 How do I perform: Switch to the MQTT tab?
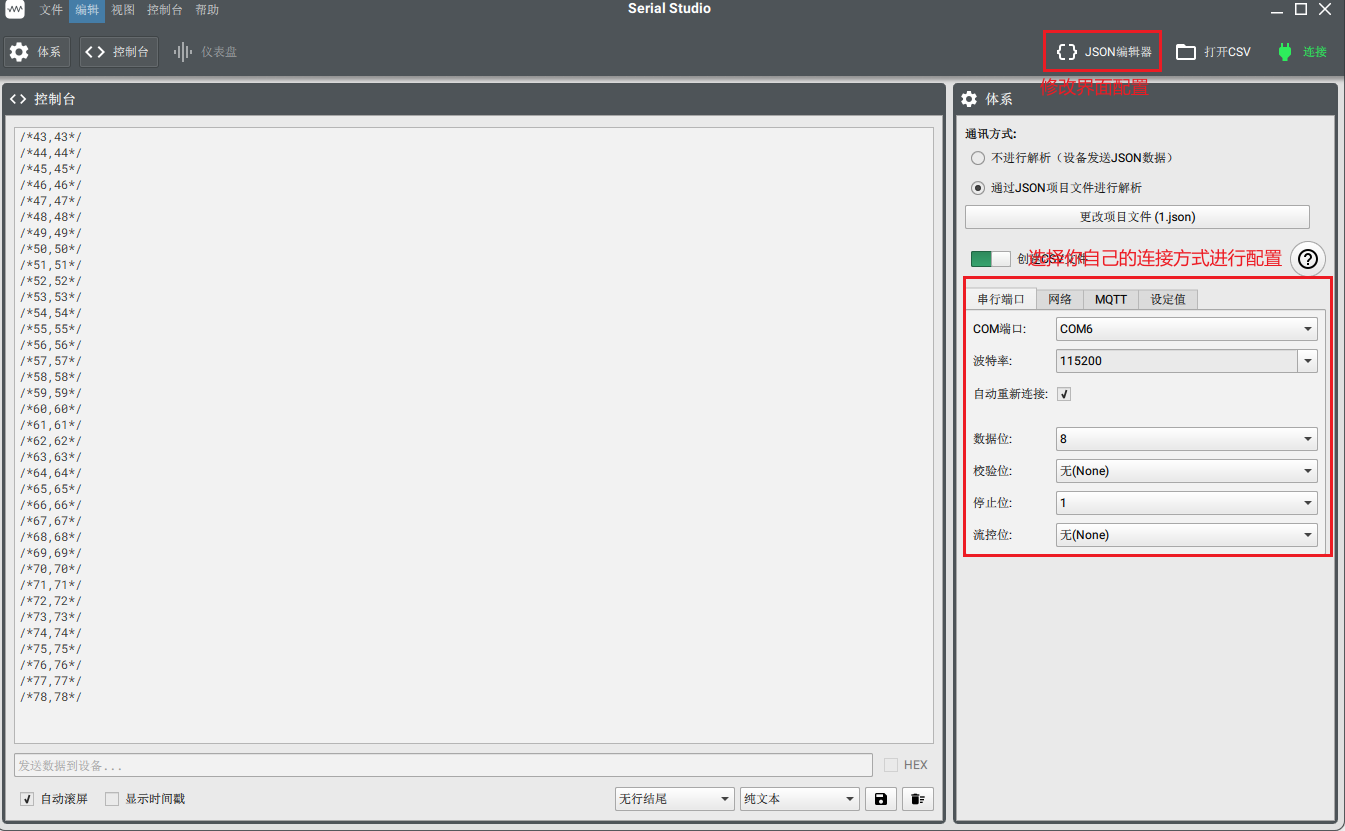click(x=1111, y=299)
